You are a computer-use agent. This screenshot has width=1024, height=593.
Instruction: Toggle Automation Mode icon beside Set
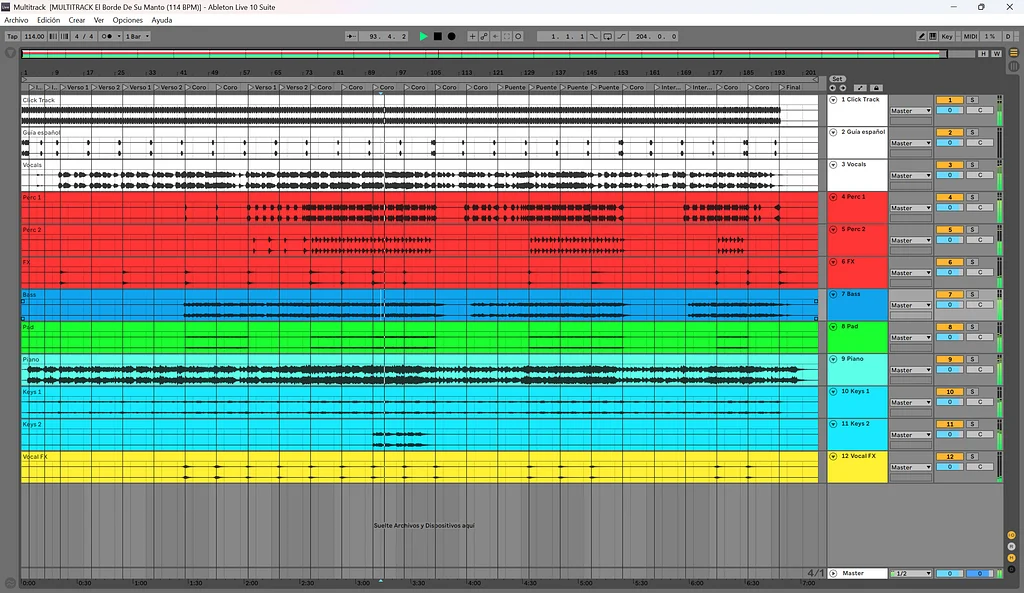click(860, 88)
